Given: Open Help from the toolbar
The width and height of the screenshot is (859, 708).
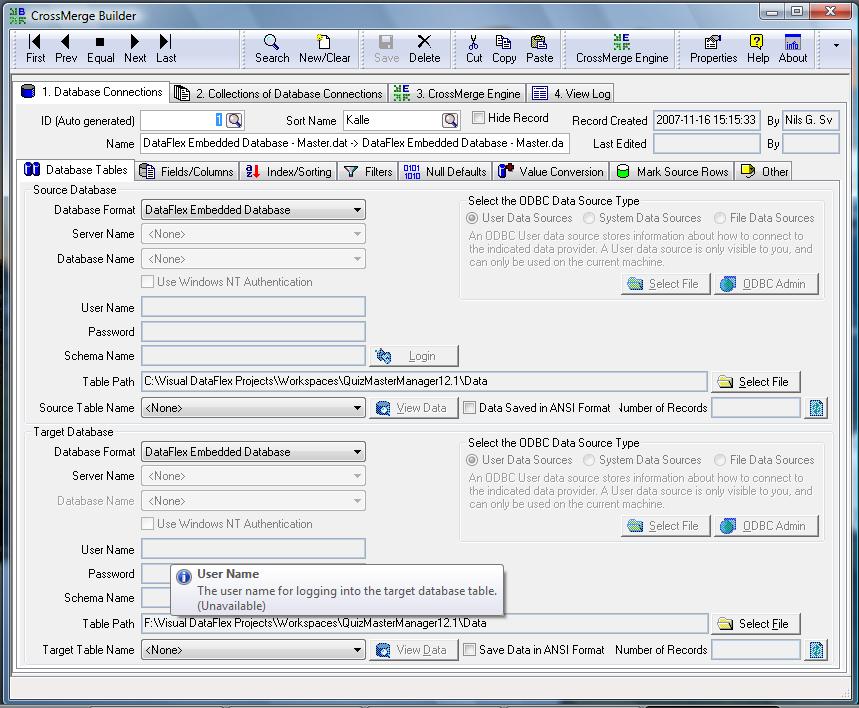Looking at the screenshot, I should (758, 49).
